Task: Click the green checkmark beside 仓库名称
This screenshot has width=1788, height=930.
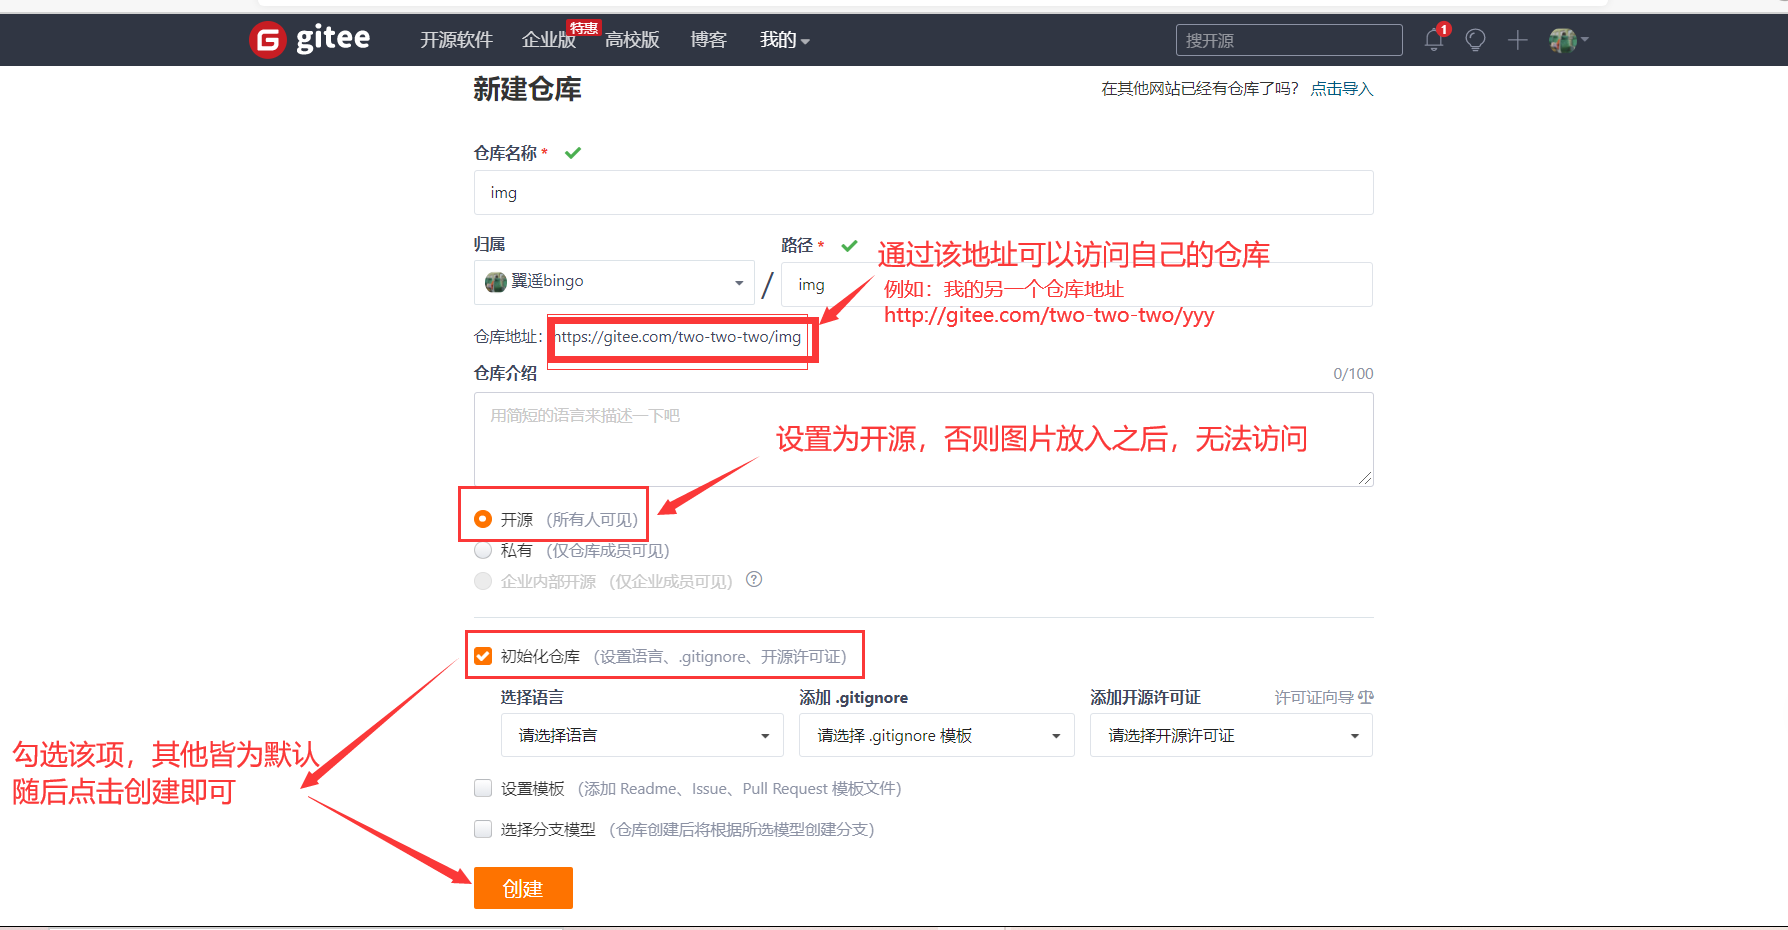Action: 572,152
